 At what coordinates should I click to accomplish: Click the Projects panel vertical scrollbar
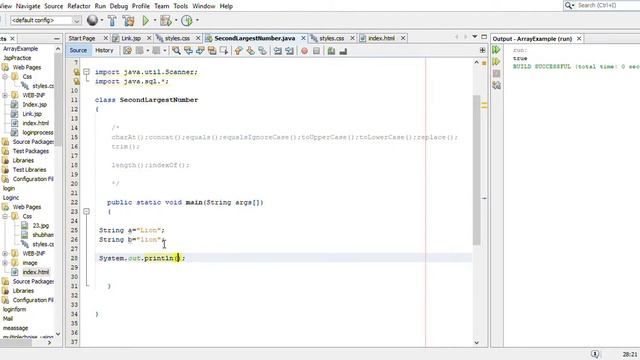tap(58, 101)
